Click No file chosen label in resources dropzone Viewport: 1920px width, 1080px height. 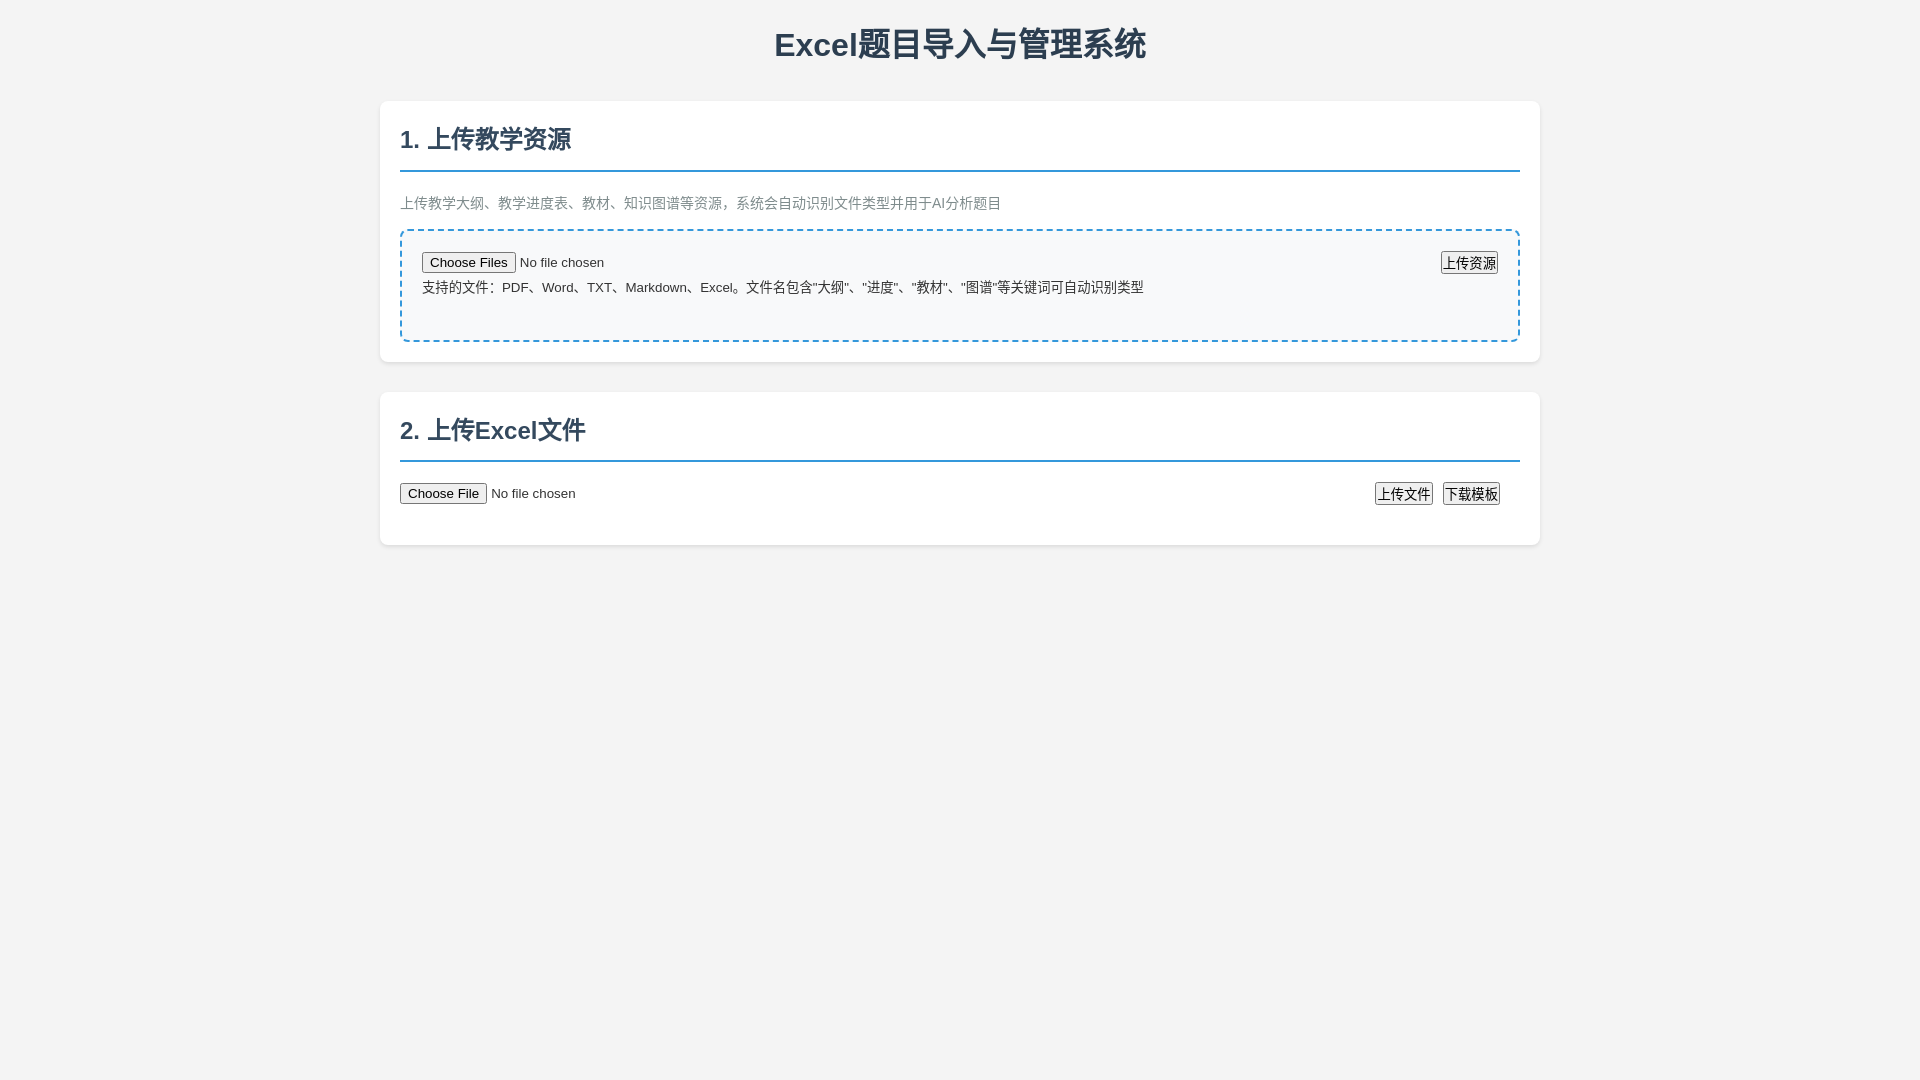coord(562,262)
